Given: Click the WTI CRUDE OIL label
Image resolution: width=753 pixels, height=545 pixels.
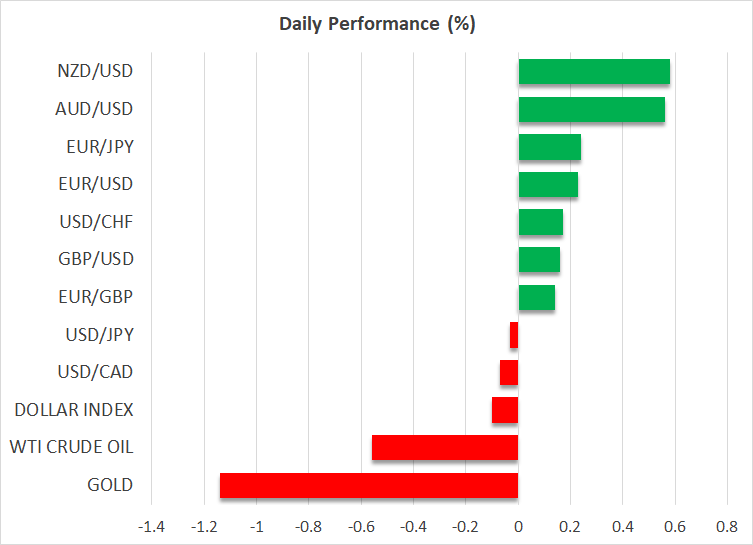Looking at the screenshot, I should pos(75,447).
